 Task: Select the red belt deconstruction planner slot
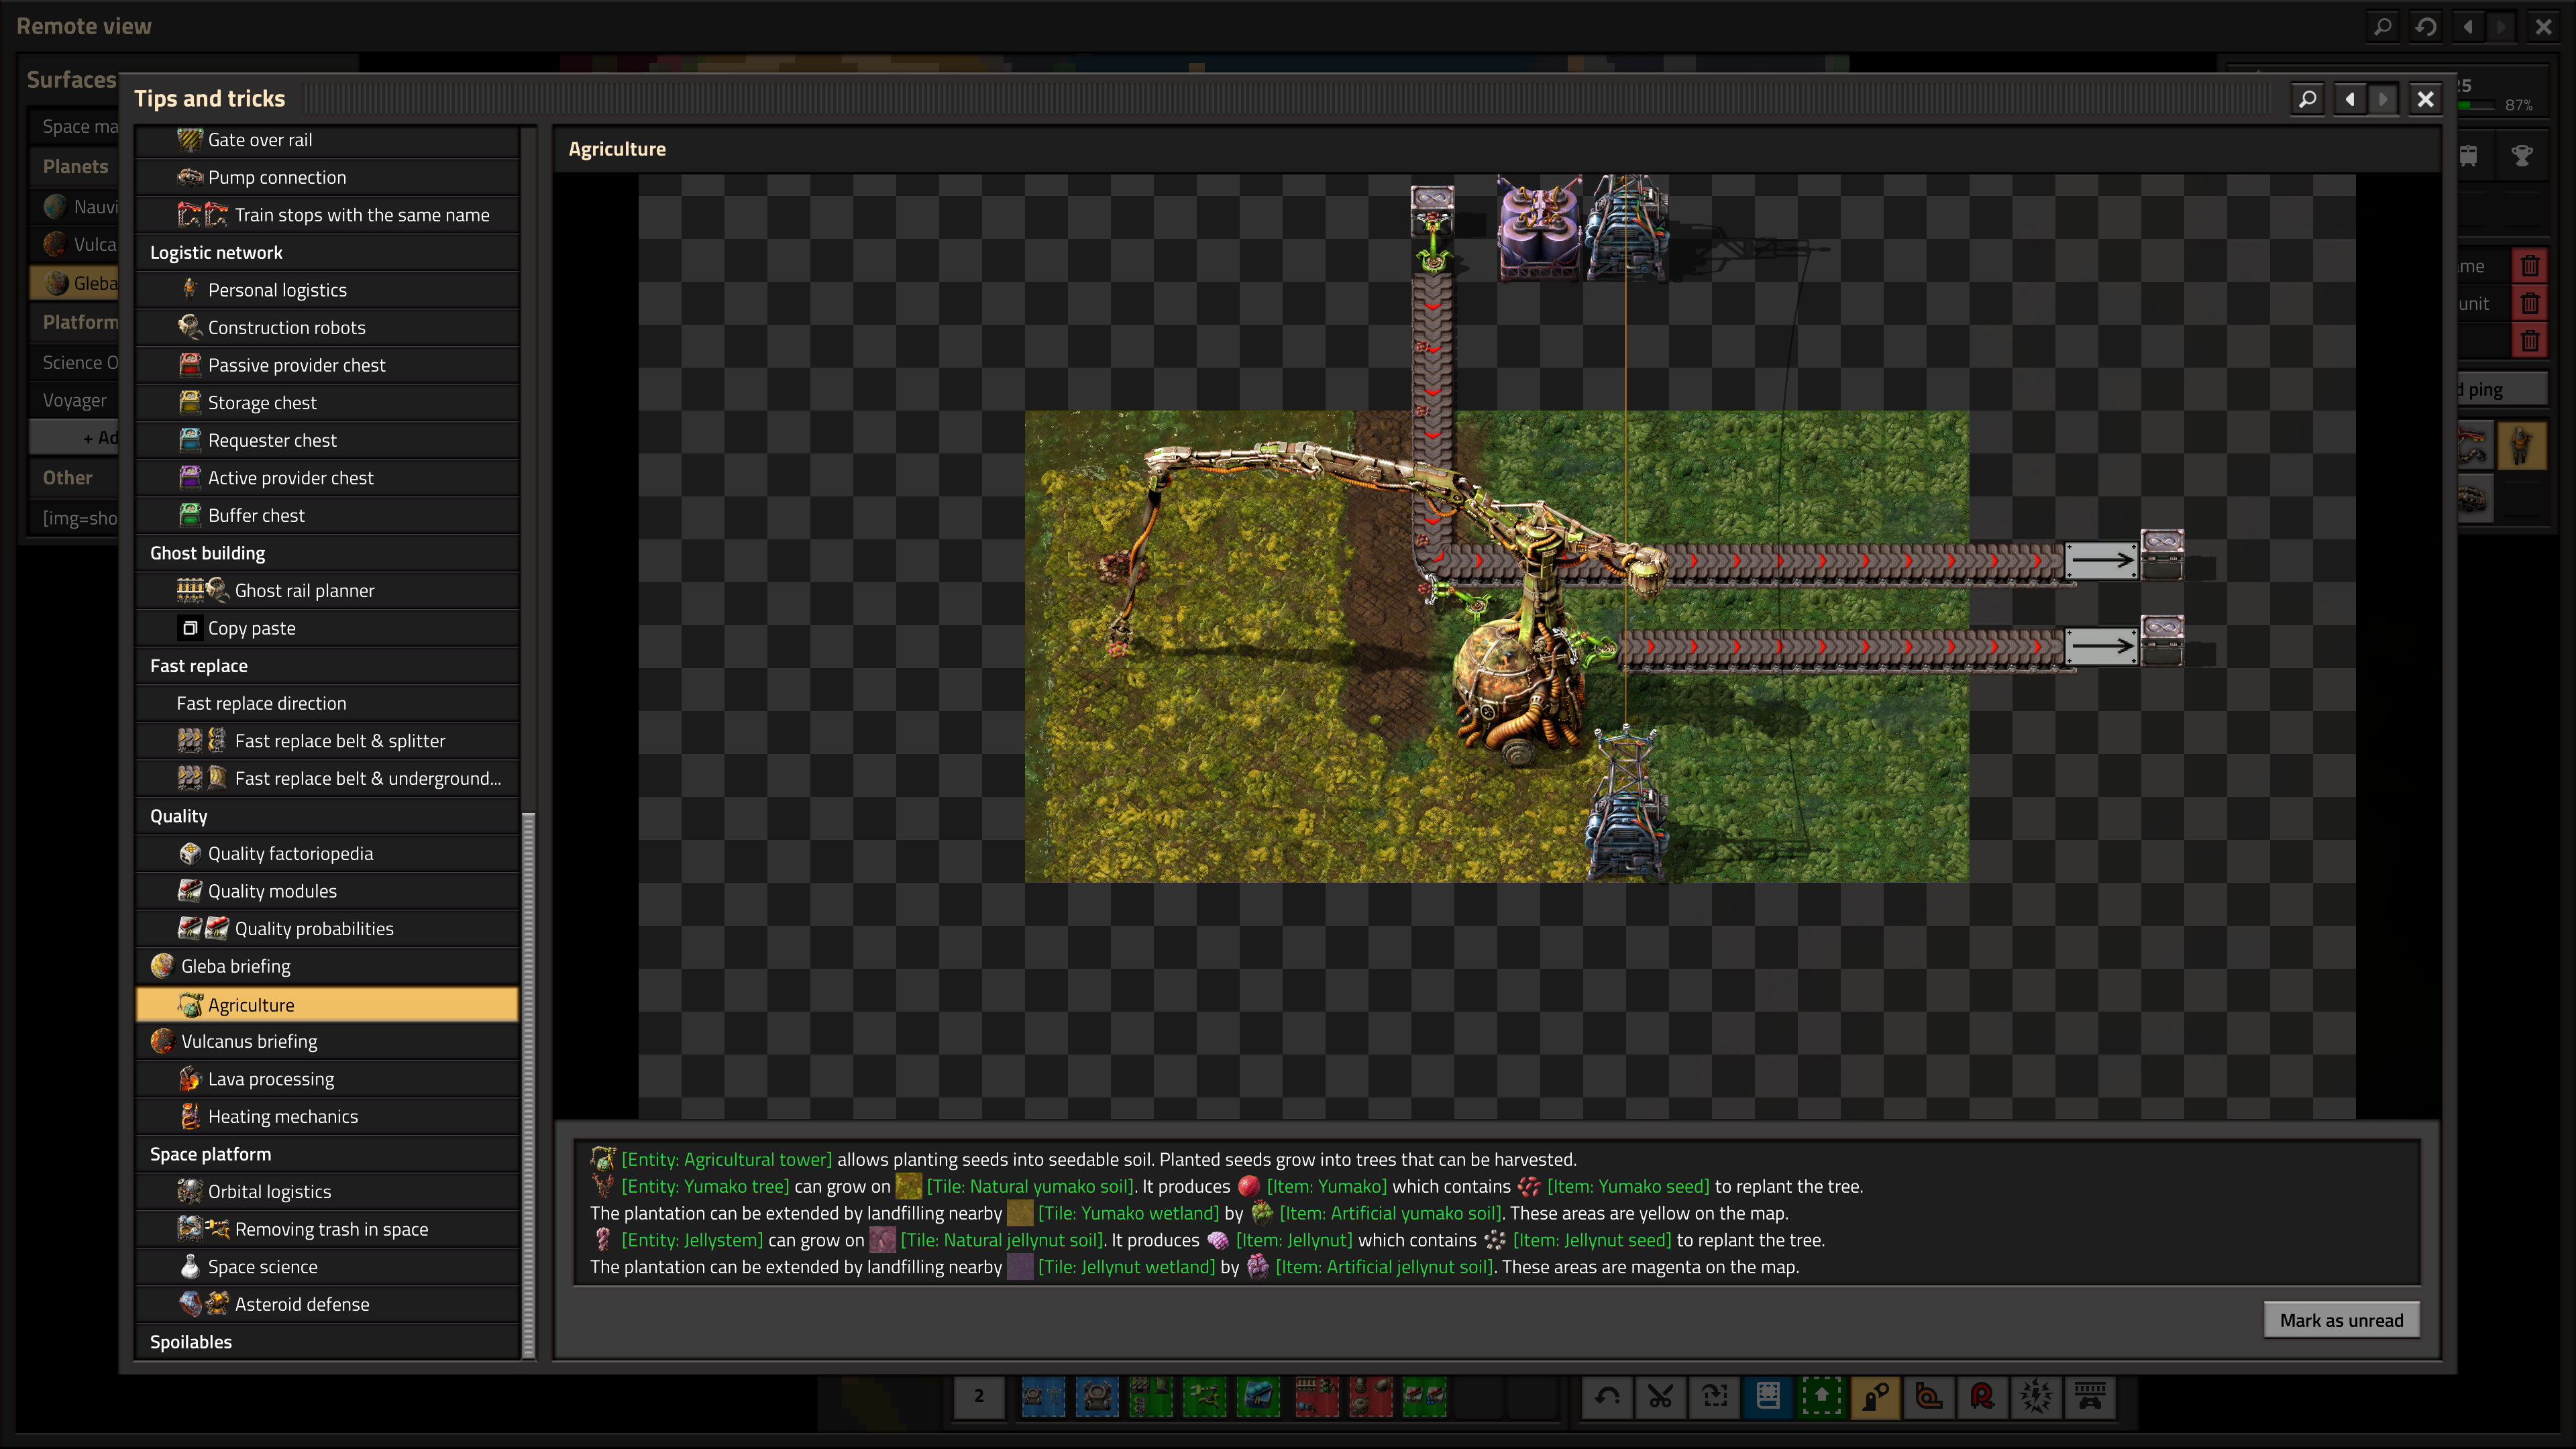point(1316,1396)
